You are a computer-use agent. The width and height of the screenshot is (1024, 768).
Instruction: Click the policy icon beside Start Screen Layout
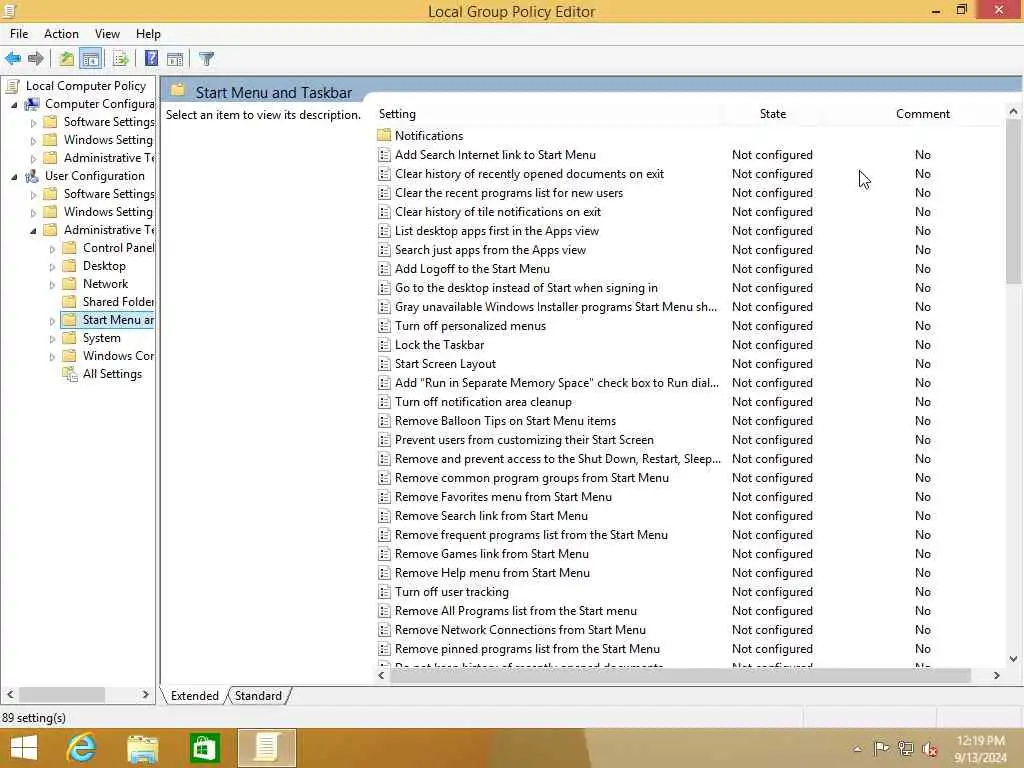pyautogui.click(x=384, y=364)
